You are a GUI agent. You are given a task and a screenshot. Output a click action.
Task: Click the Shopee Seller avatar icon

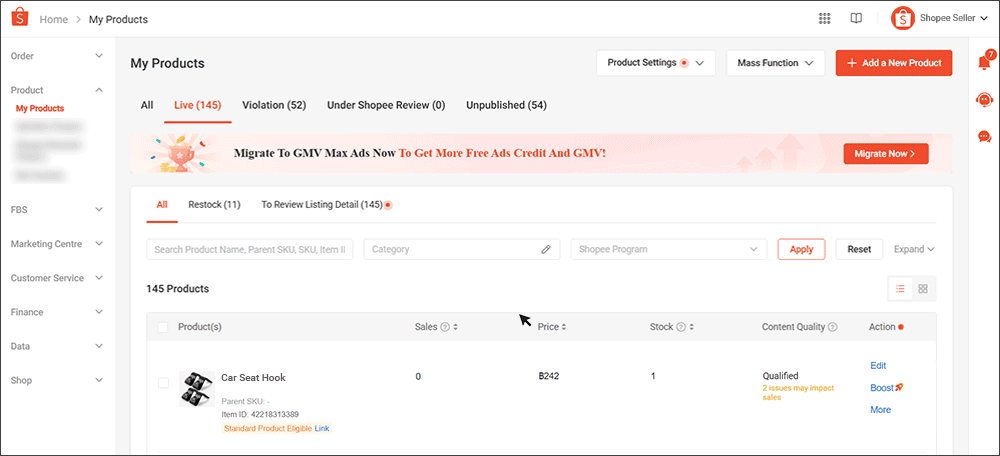902,18
